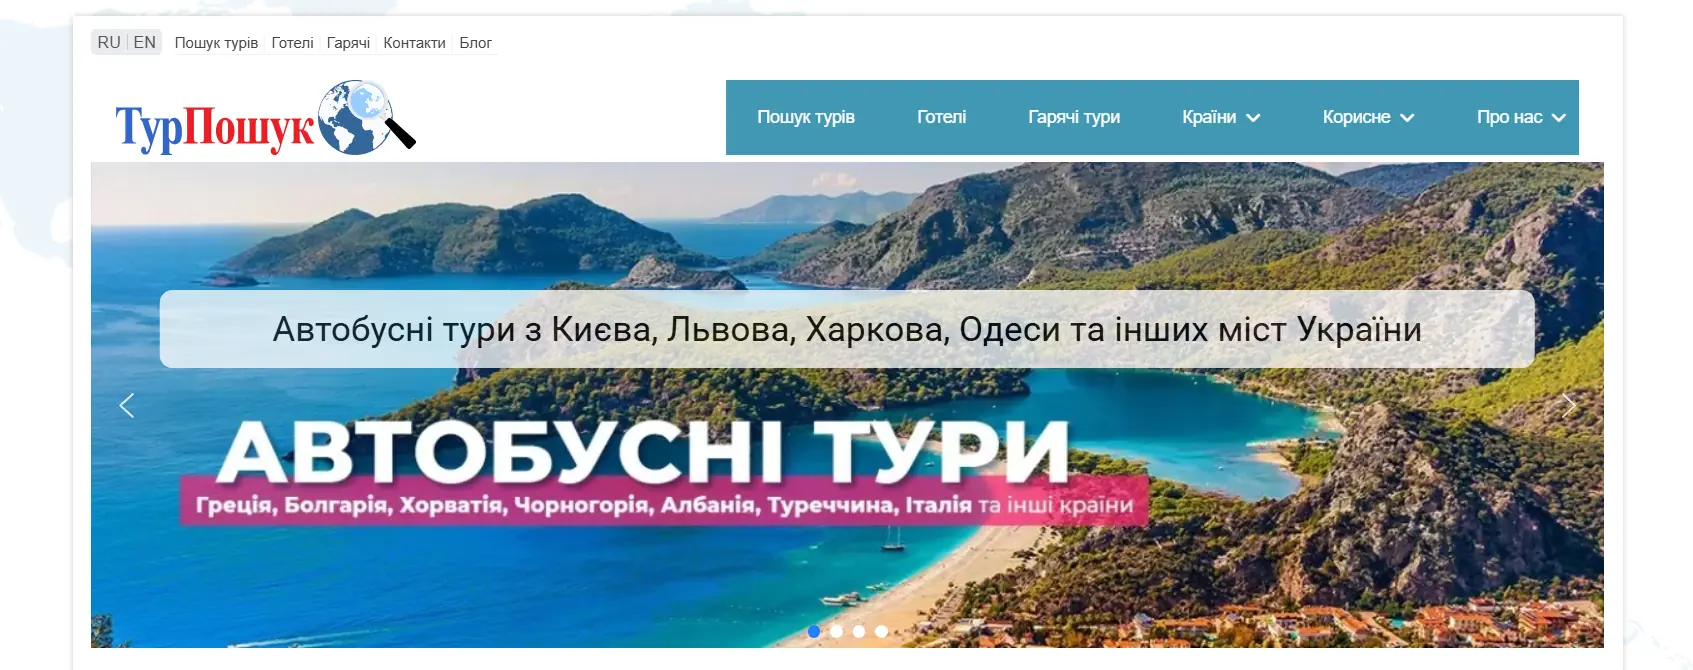
Task: Open the Готелі link in top bar
Action: [x=292, y=43]
